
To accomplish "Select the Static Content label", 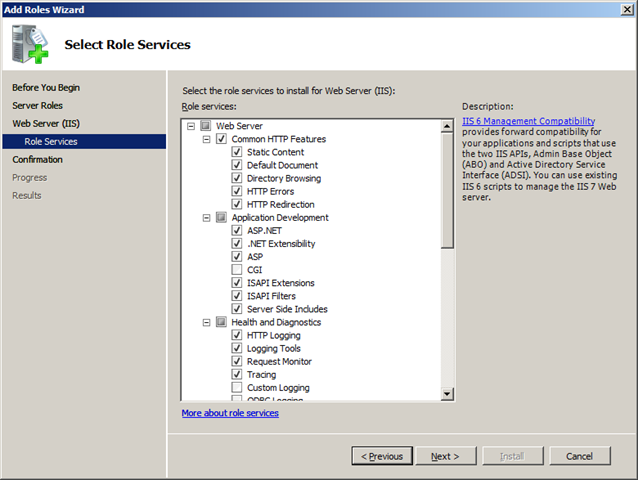I will 275,152.
